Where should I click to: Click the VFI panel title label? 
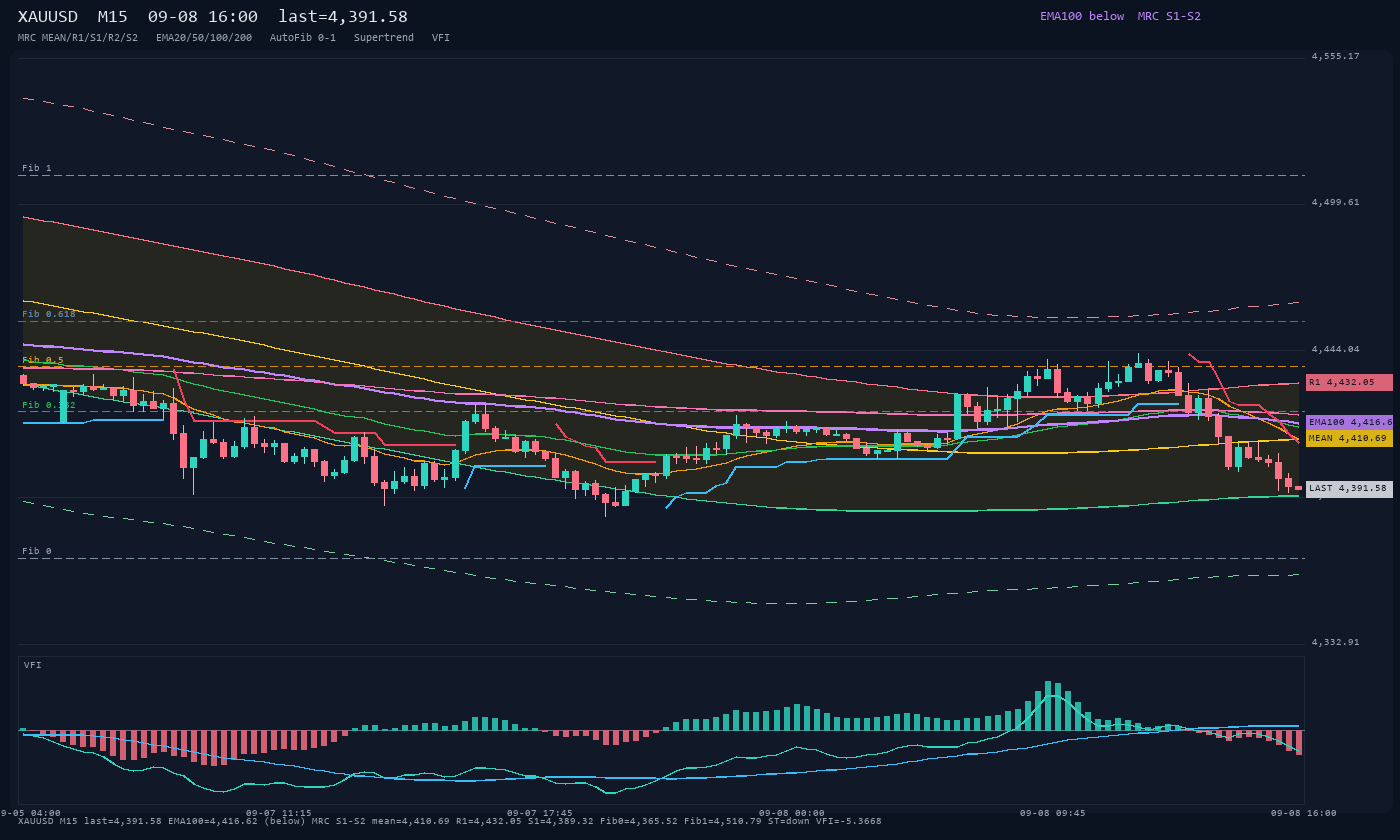[33, 665]
